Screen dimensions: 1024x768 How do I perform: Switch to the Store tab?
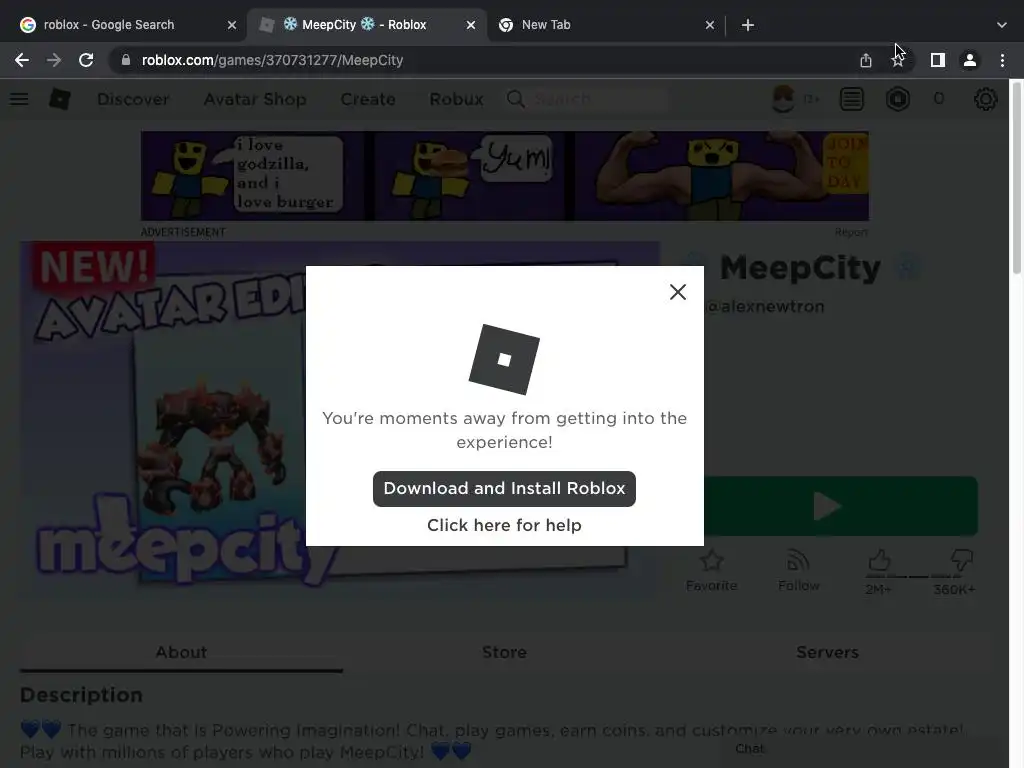pos(504,652)
